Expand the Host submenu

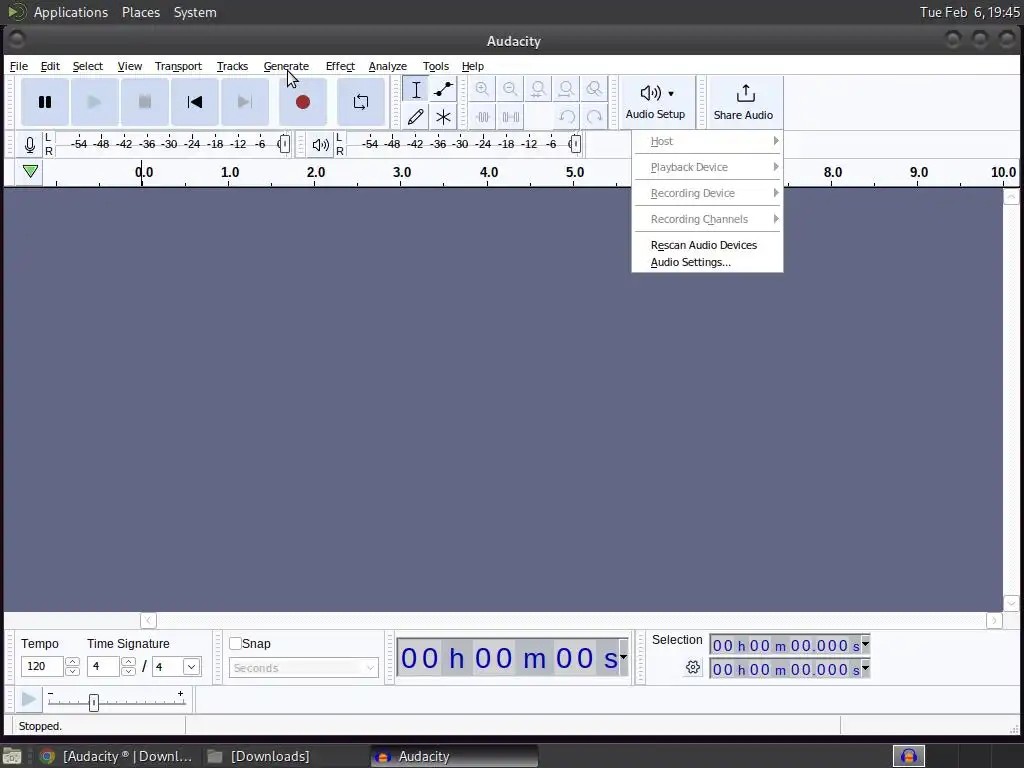coord(707,141)
